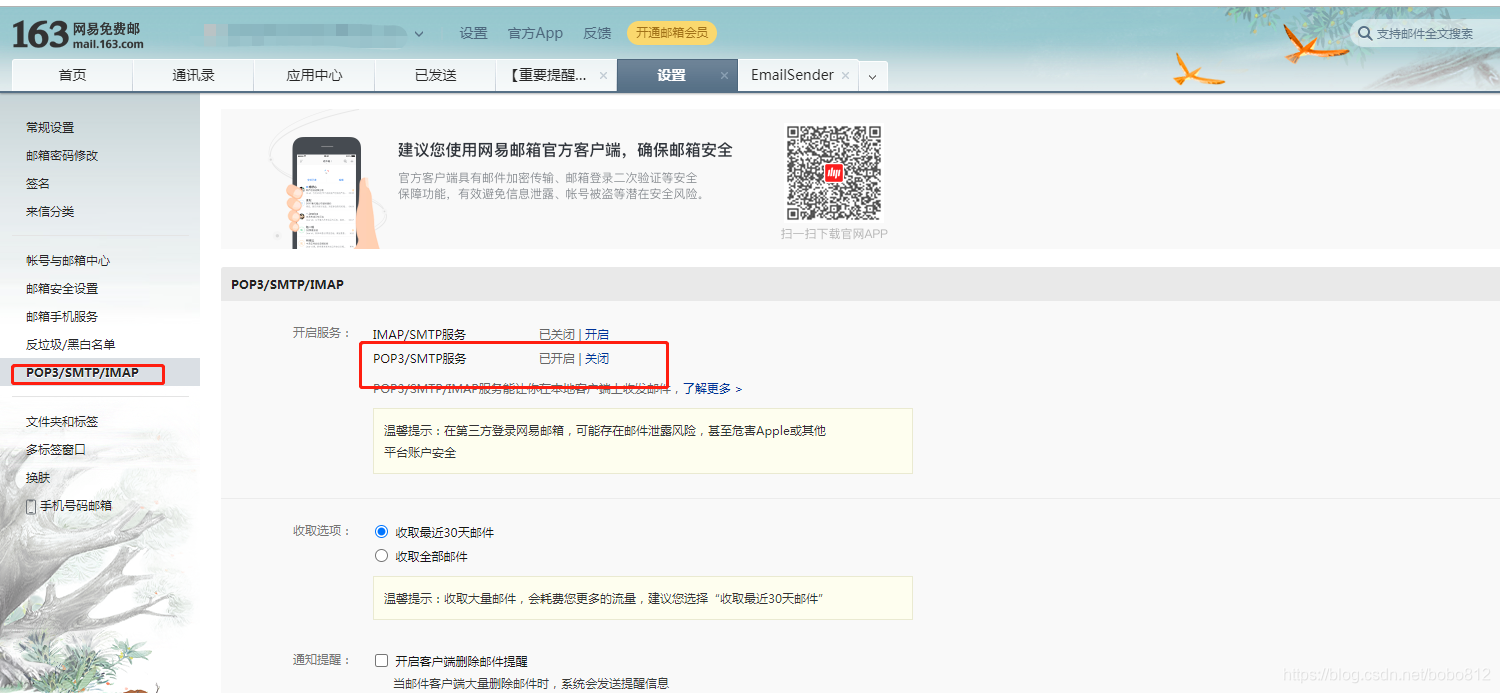Click the 163 mail logo
Screen dimensions: 1500x693
tap(78, 34)
